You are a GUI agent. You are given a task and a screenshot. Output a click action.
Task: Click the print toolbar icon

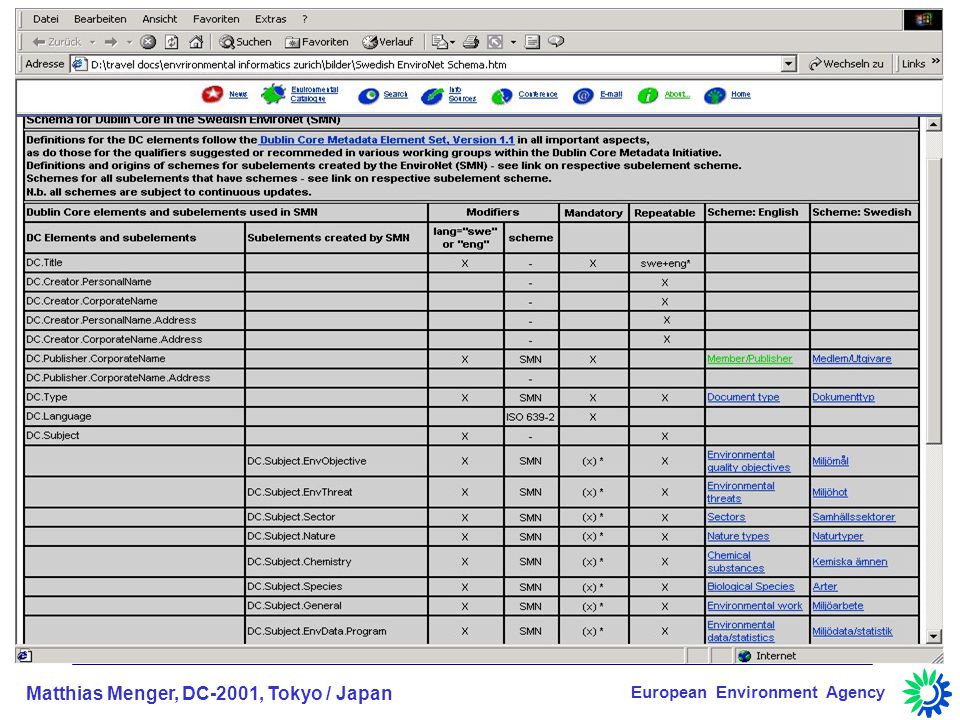[471, 42]
